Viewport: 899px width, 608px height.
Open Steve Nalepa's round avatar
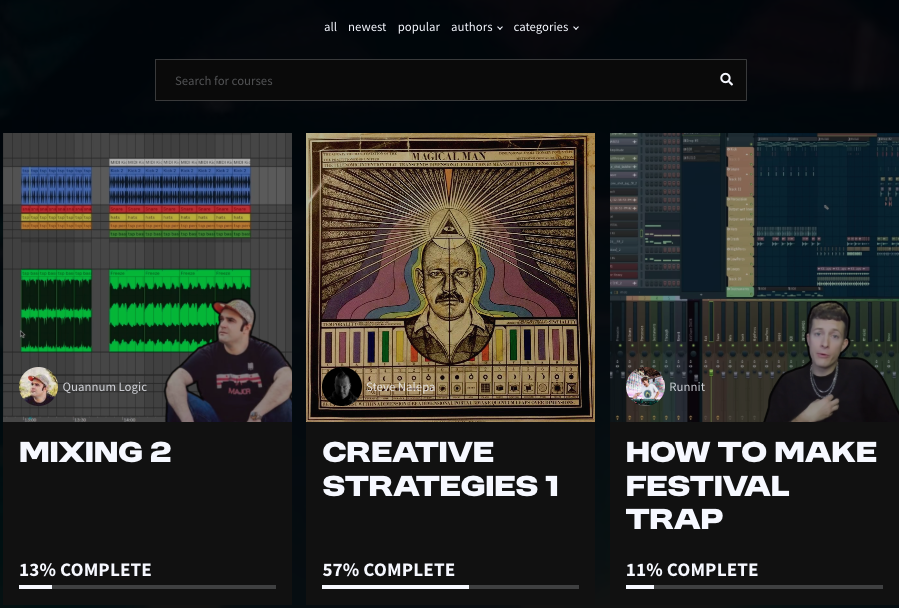(x=342, y=387)
